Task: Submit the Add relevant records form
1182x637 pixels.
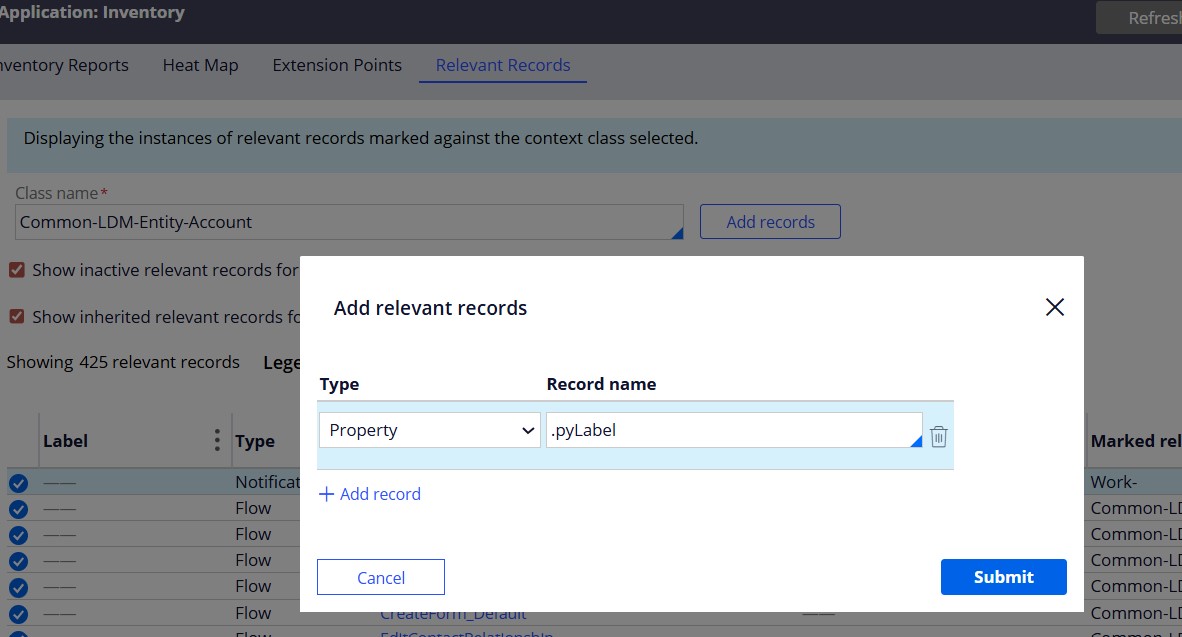Action: [x=1003, y=576]
